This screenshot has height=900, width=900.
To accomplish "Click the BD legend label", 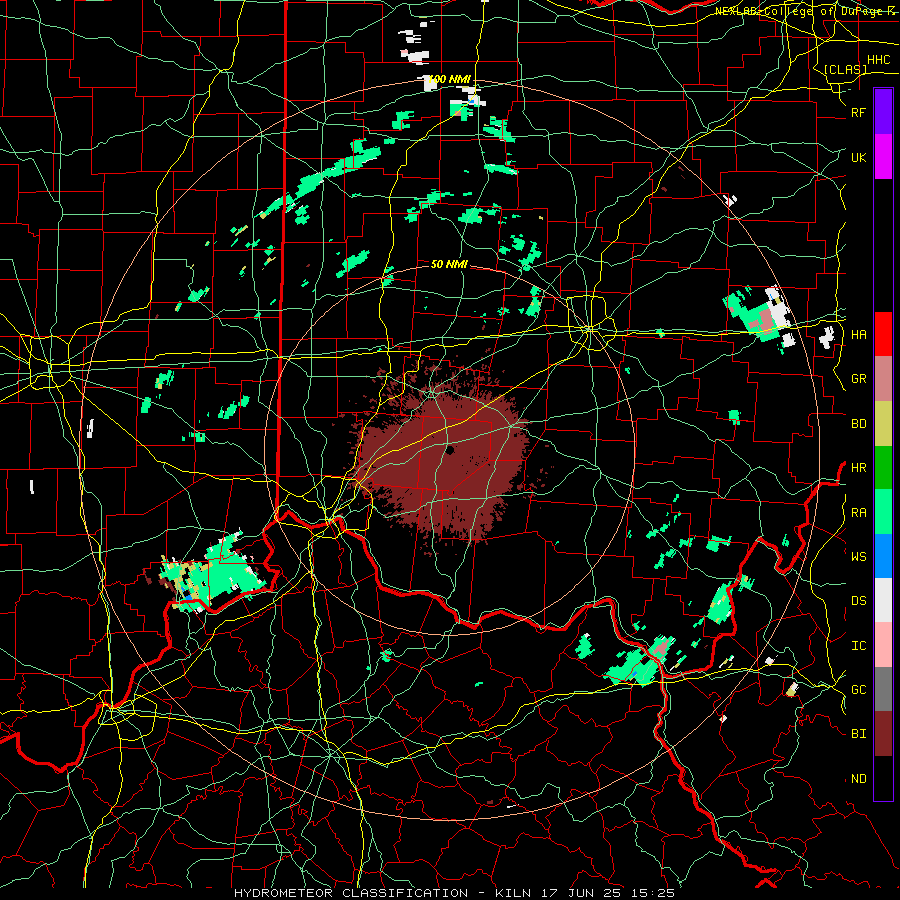I will tap(858, 424).
